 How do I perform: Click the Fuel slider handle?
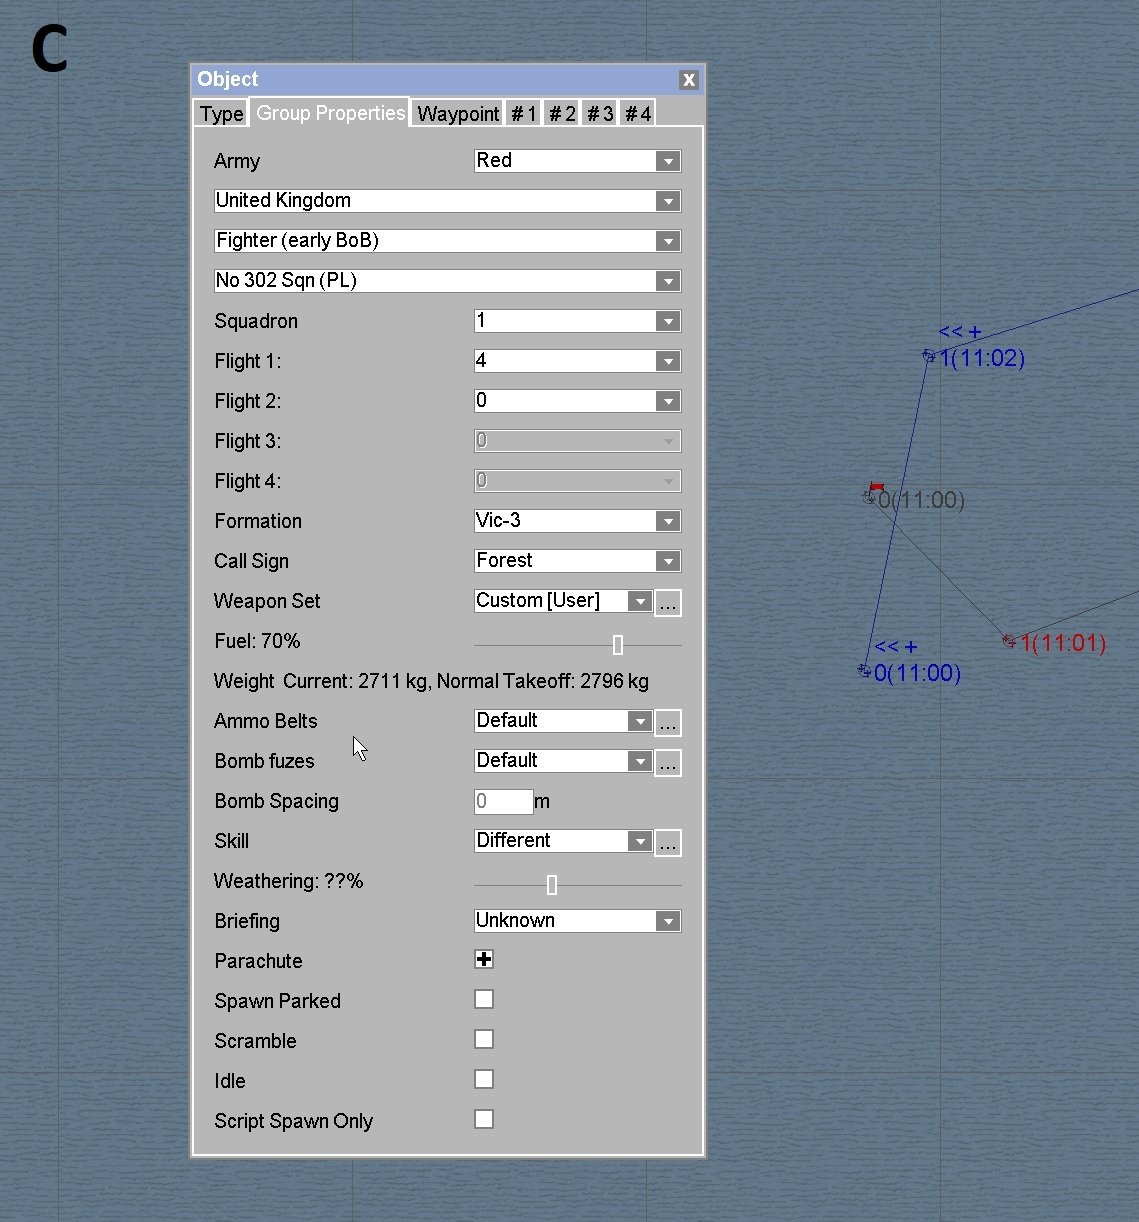pyautogui.click(x=618, y=645)
